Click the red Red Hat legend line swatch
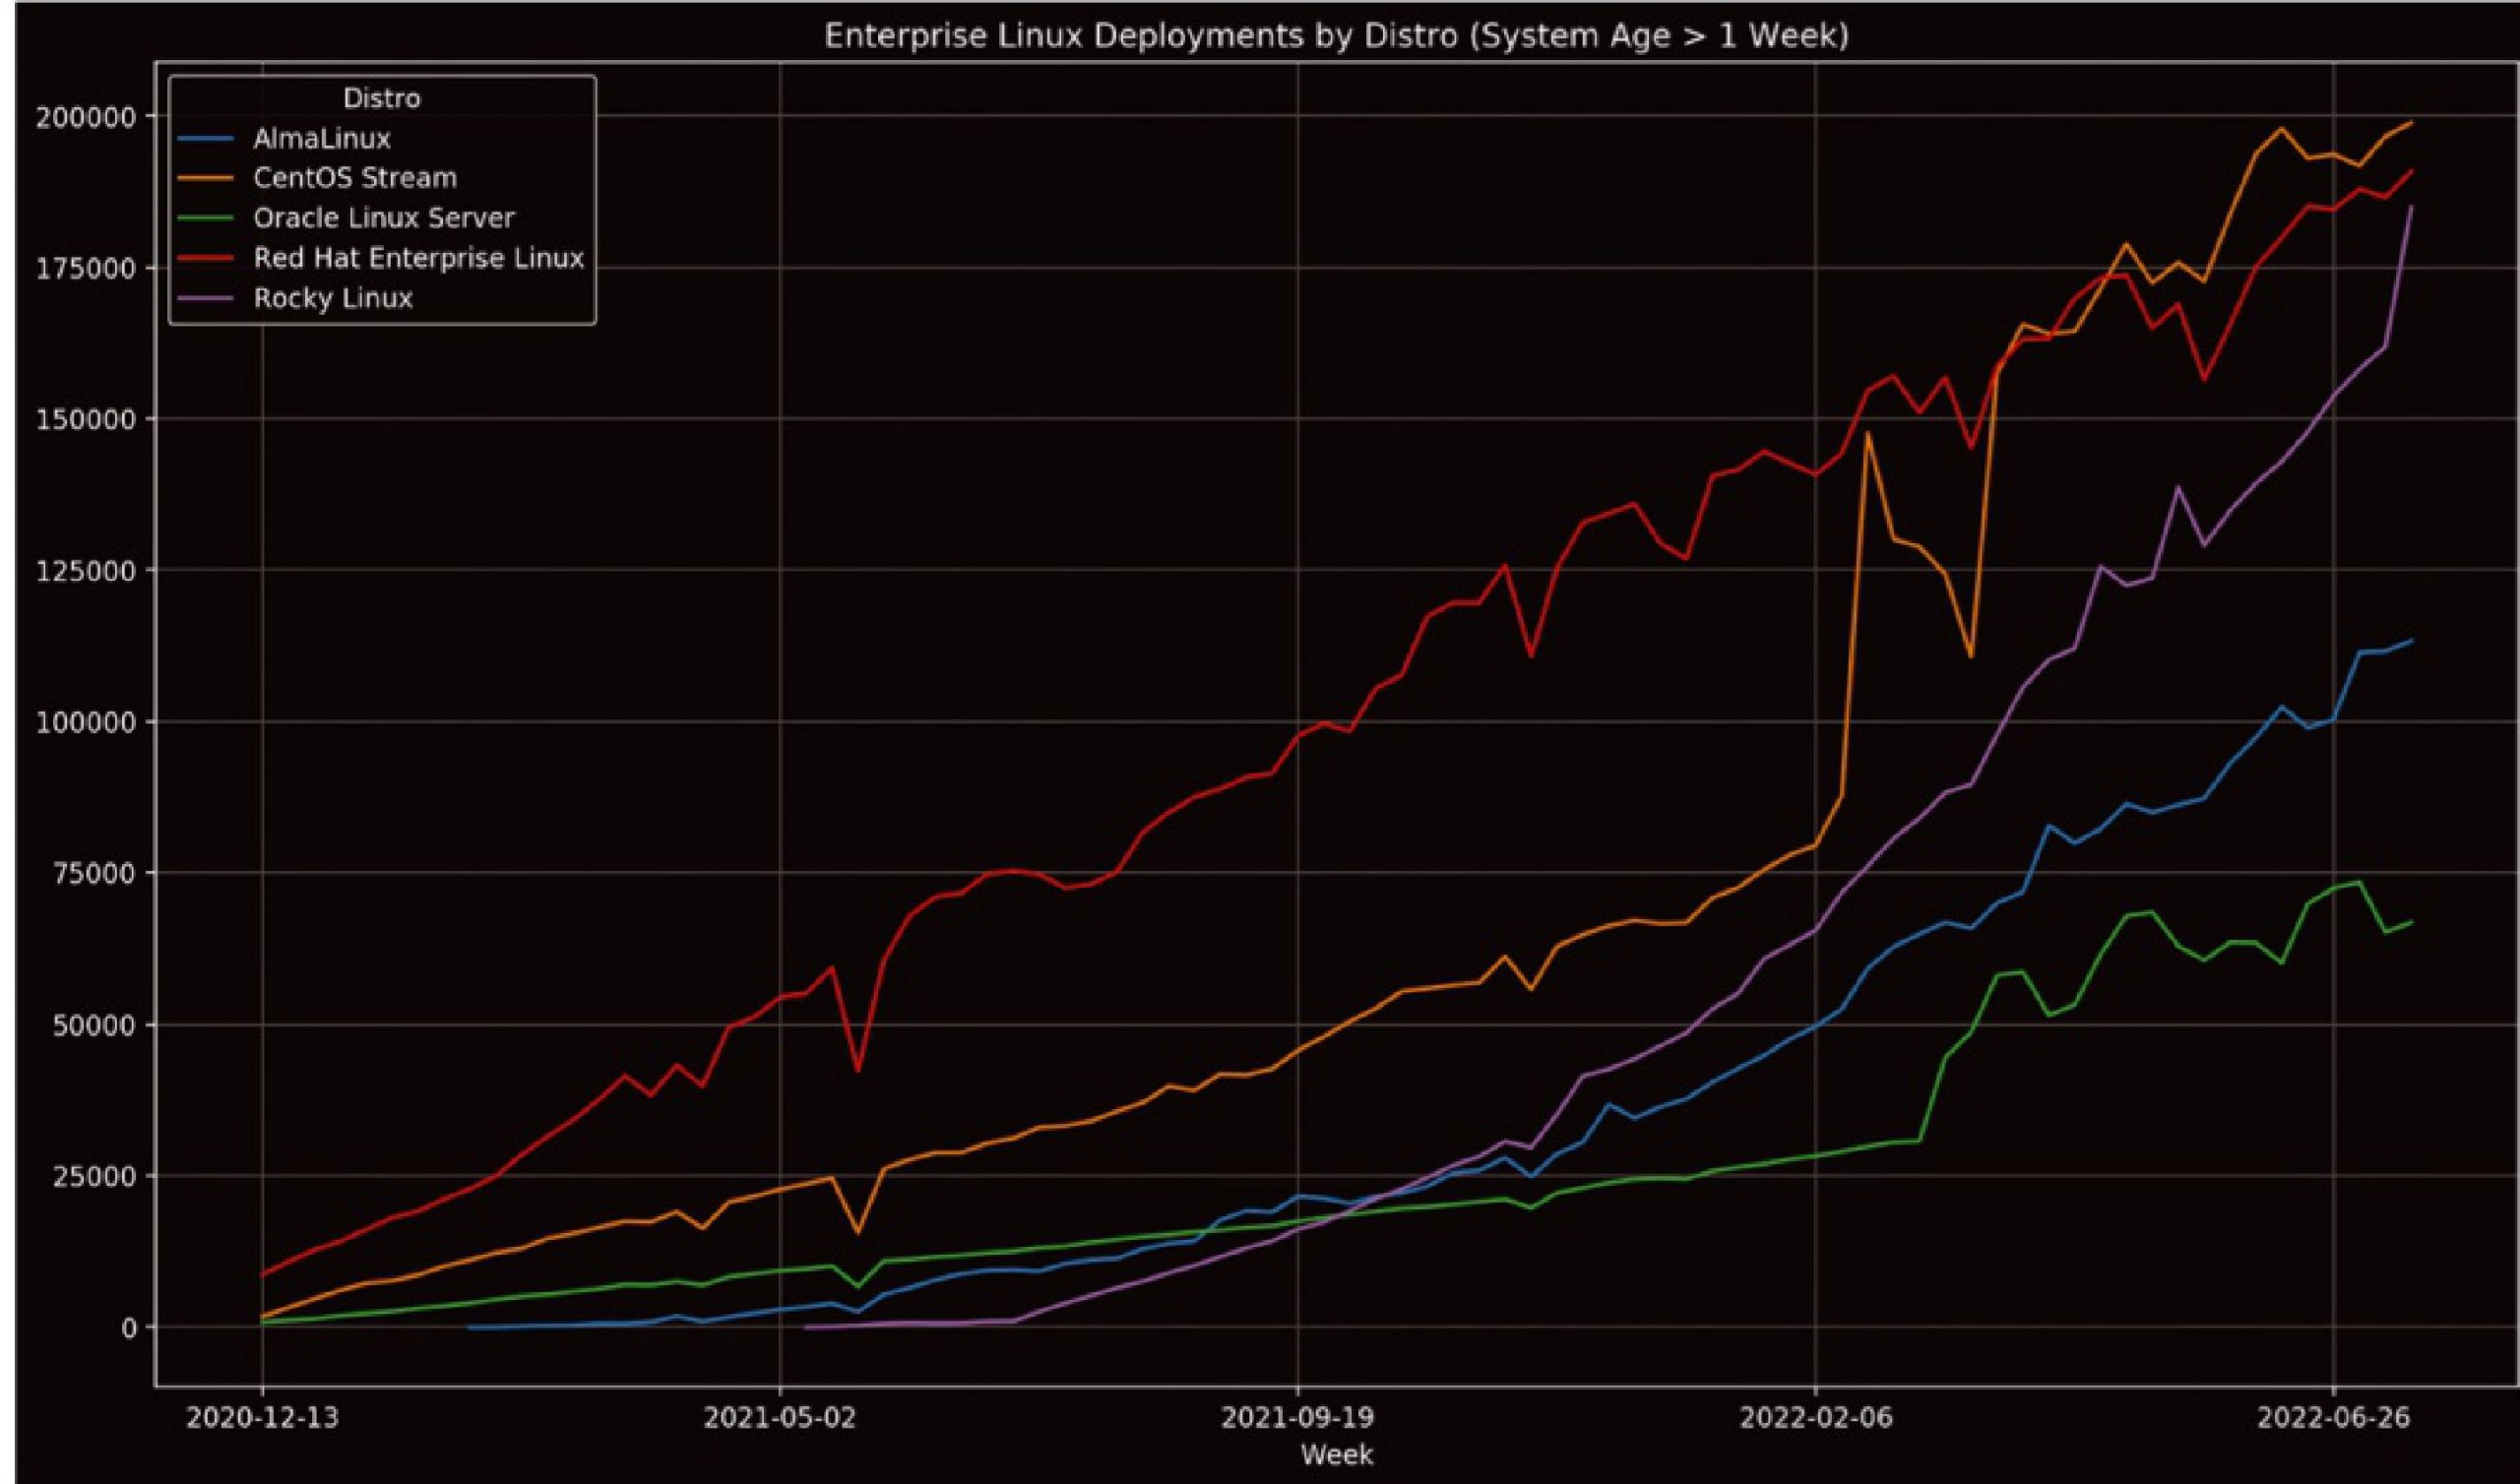 tap(206, 258)
